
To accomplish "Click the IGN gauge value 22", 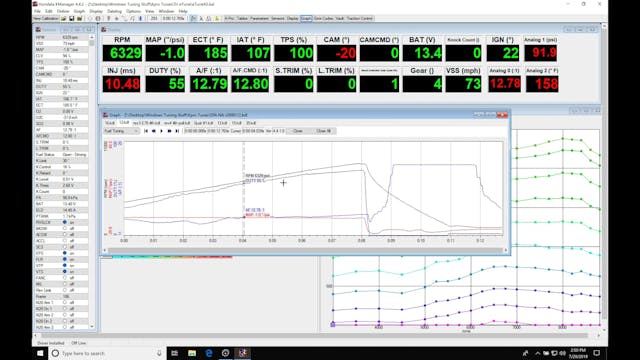I will point(502,53).
